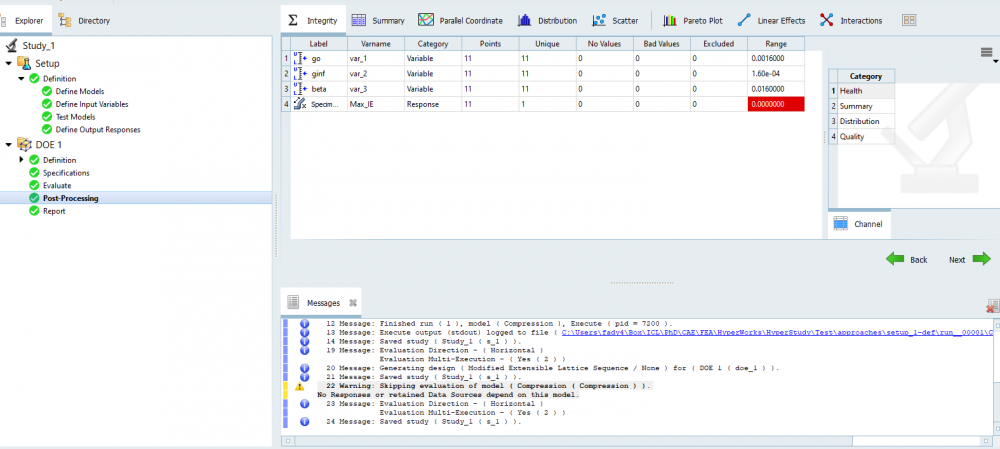The width and height of the screenshot is (1000, 449).
Task: Click the Bad Values column header
Action: point(663,44)
